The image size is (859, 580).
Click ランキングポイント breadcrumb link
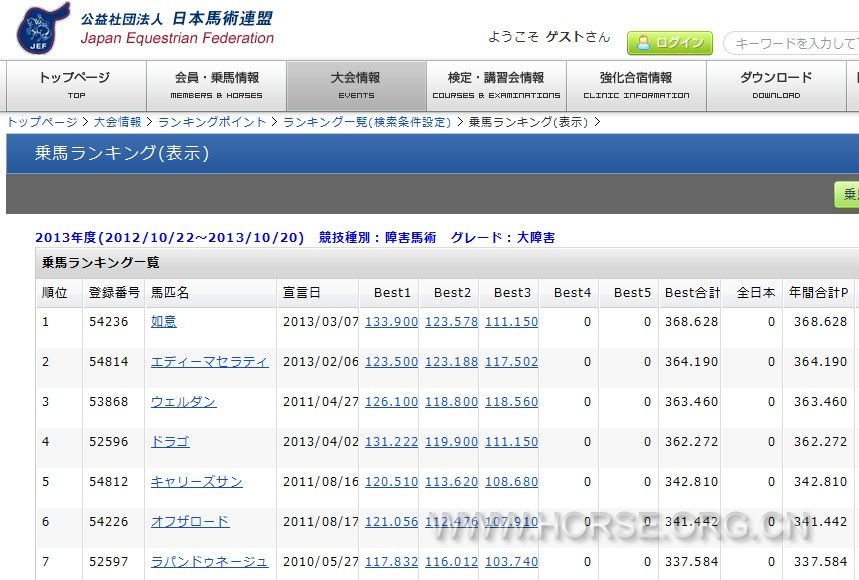coord(212,122)
